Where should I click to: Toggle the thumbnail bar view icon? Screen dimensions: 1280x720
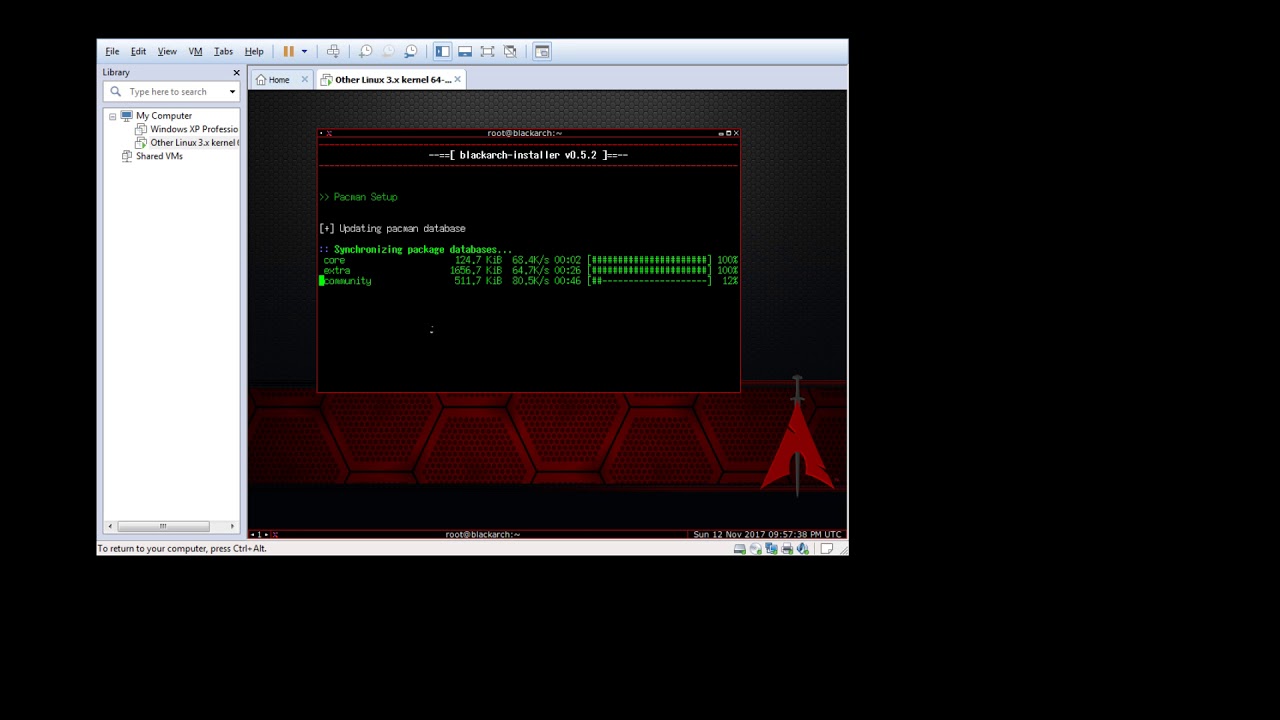pyautogui.click(x=465, y=51)
